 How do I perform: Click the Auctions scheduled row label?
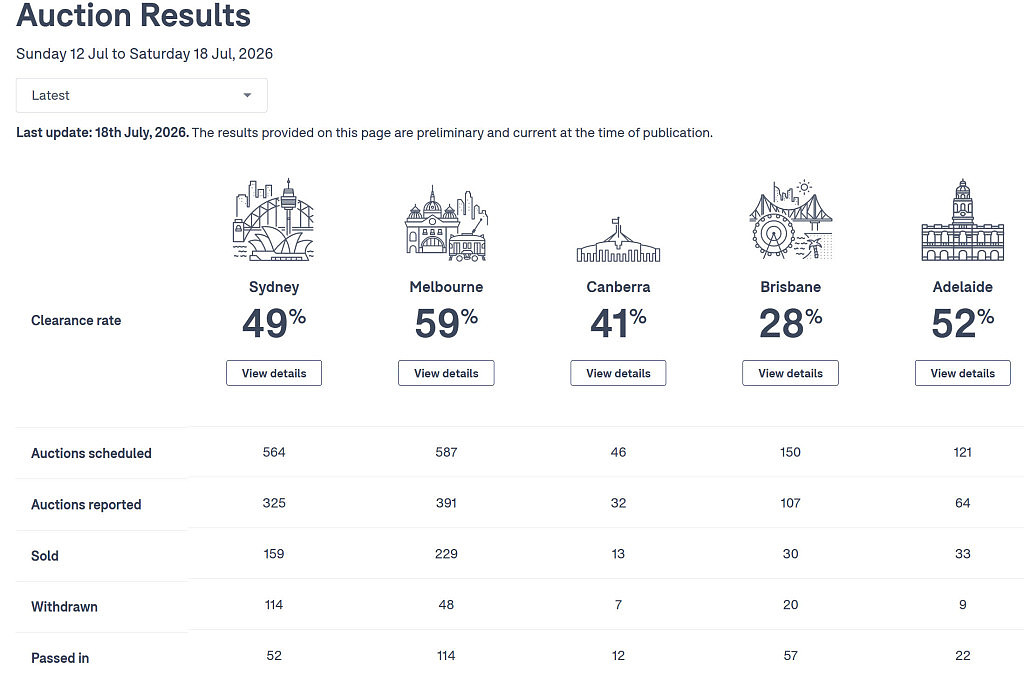tap(91, 453)
